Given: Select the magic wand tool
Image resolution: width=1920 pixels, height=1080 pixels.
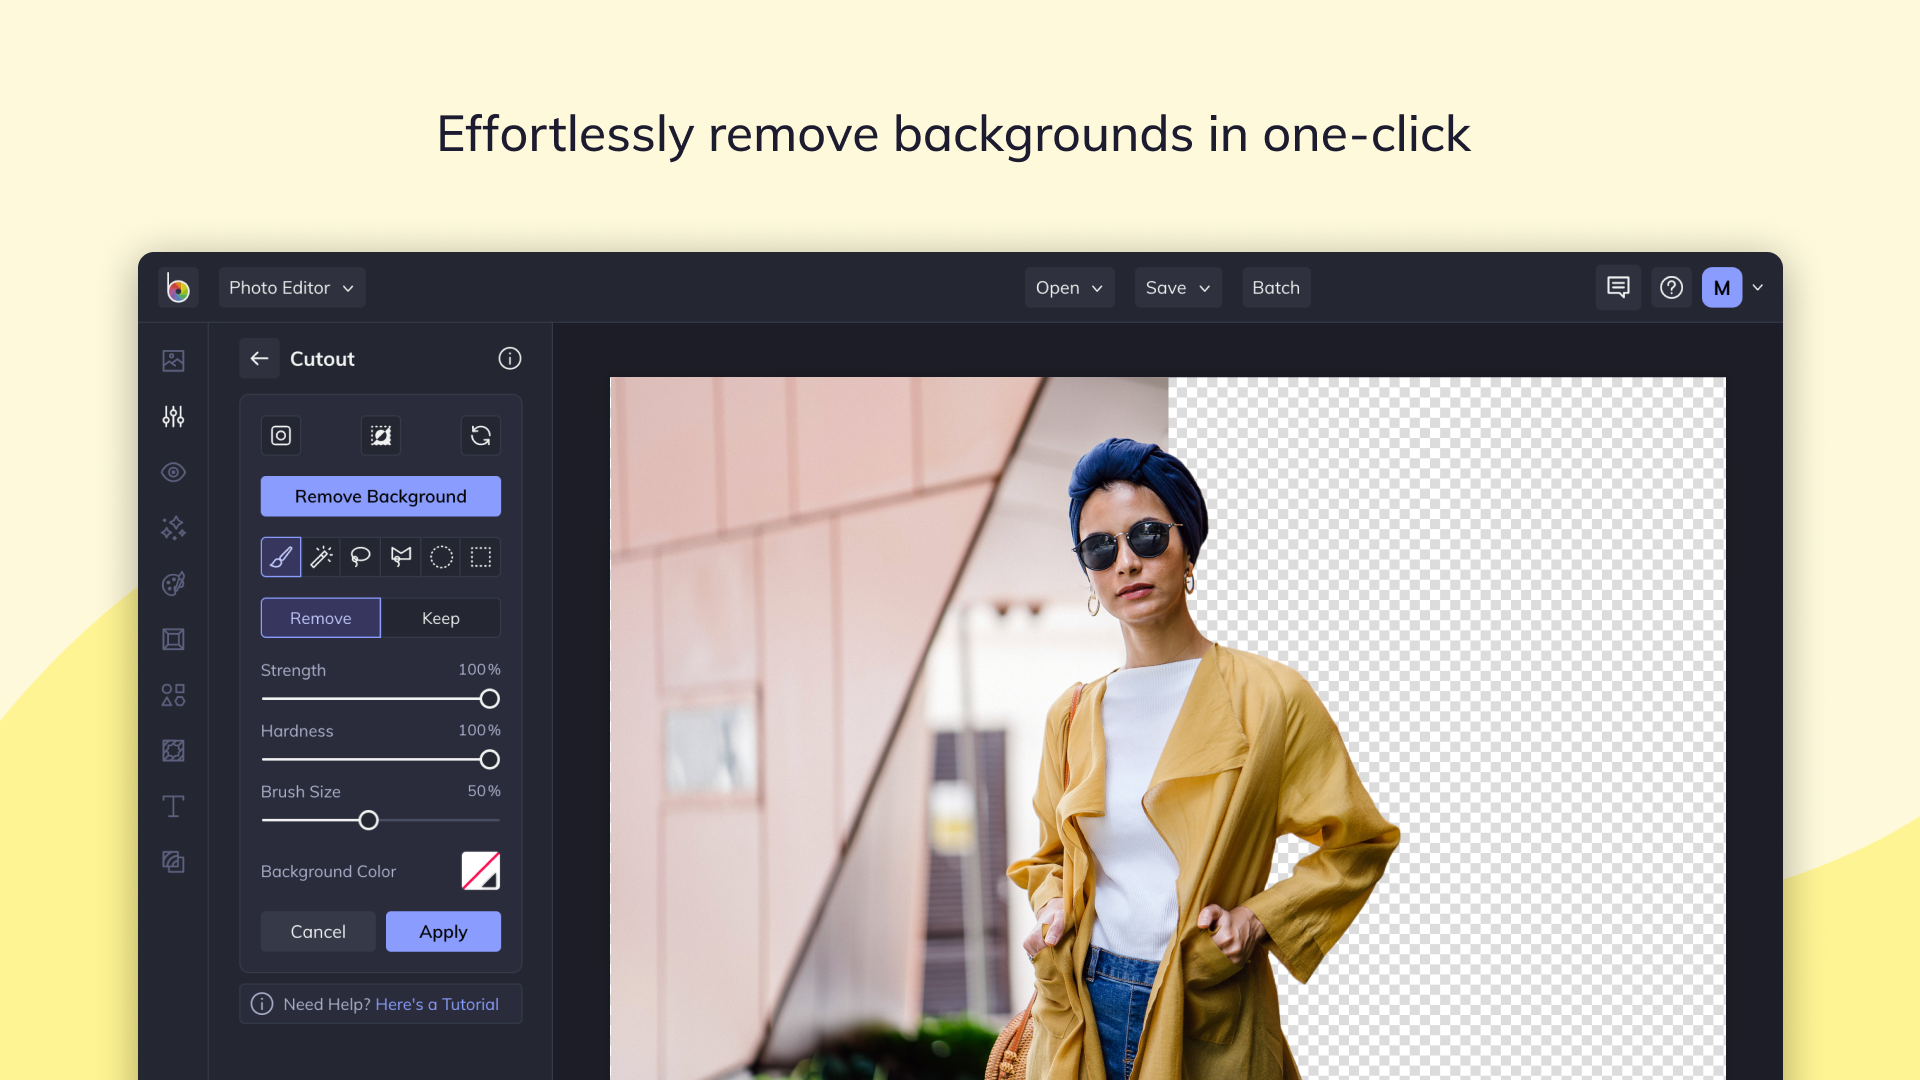Looking at the screenshot, I should [321, 557].
